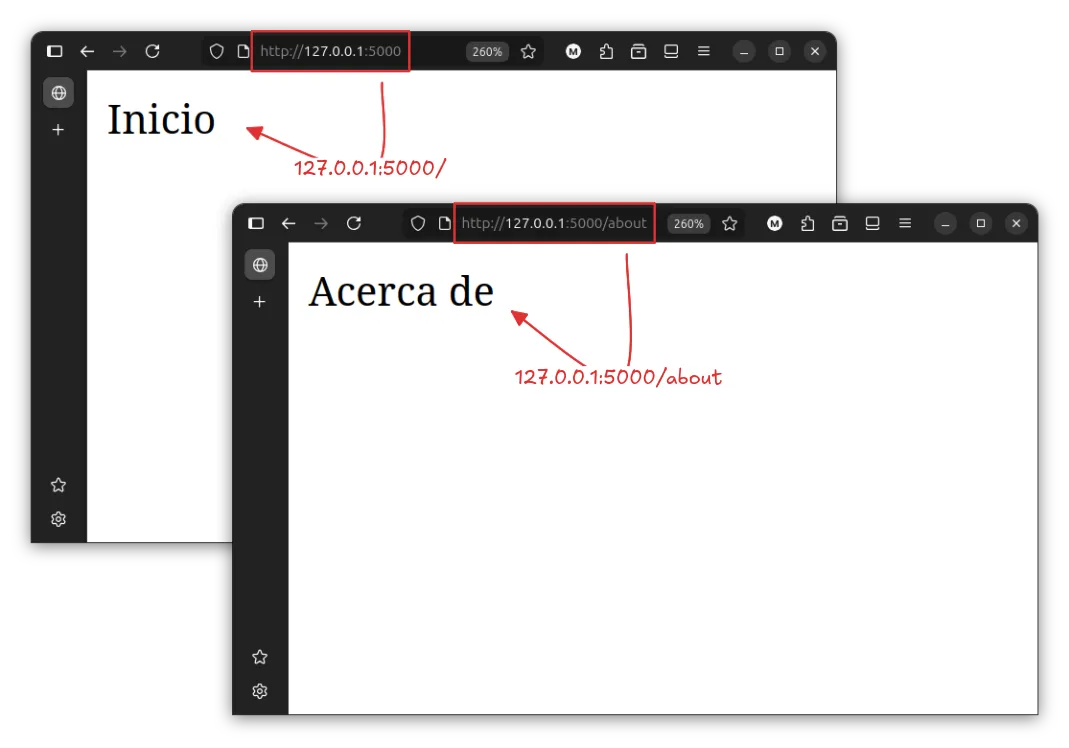Viewport: 1069px width, 748px height.
Task: Click the round M icon in the Acerca de toolbar
Action: 774,223
